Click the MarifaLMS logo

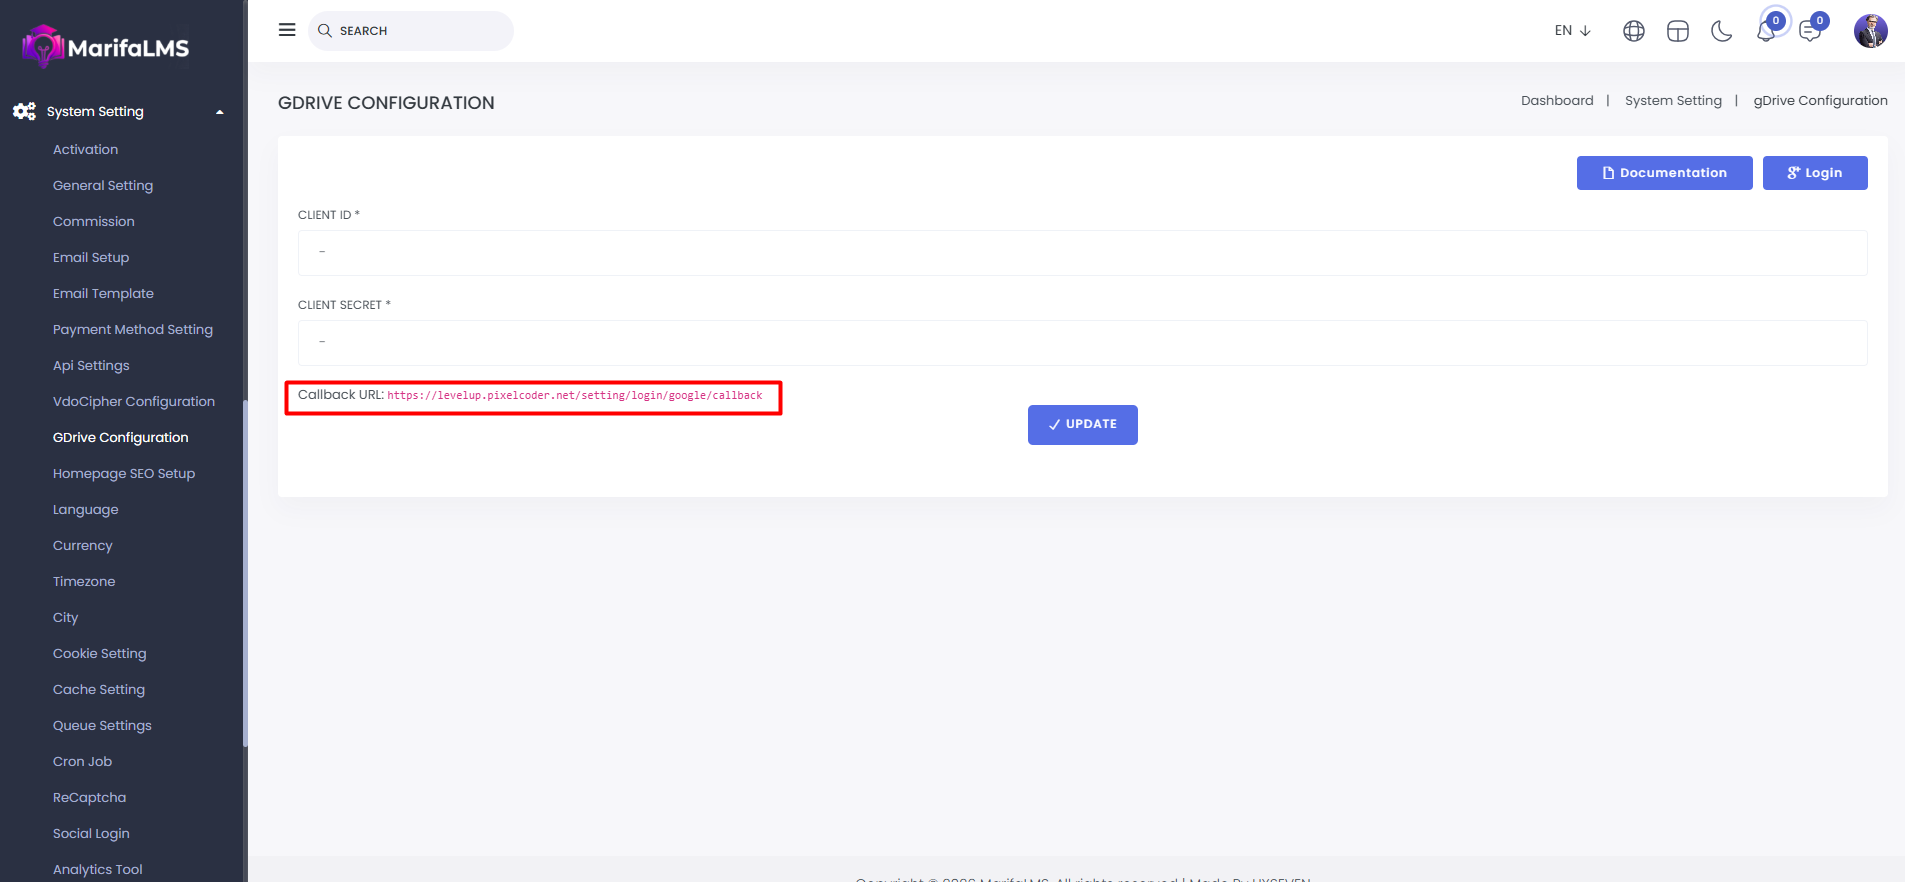pyautogui.click(x=106, y=47)
